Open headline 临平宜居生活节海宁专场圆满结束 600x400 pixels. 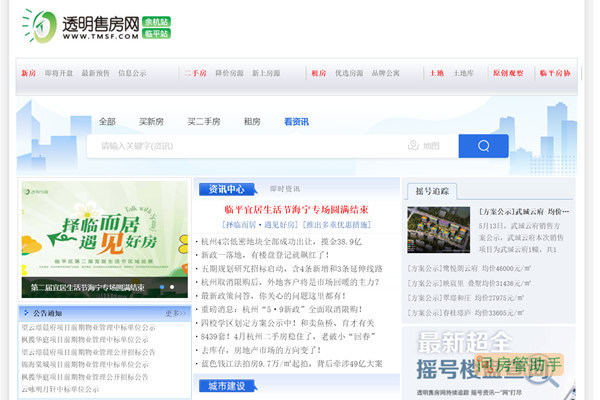(296, 209)
